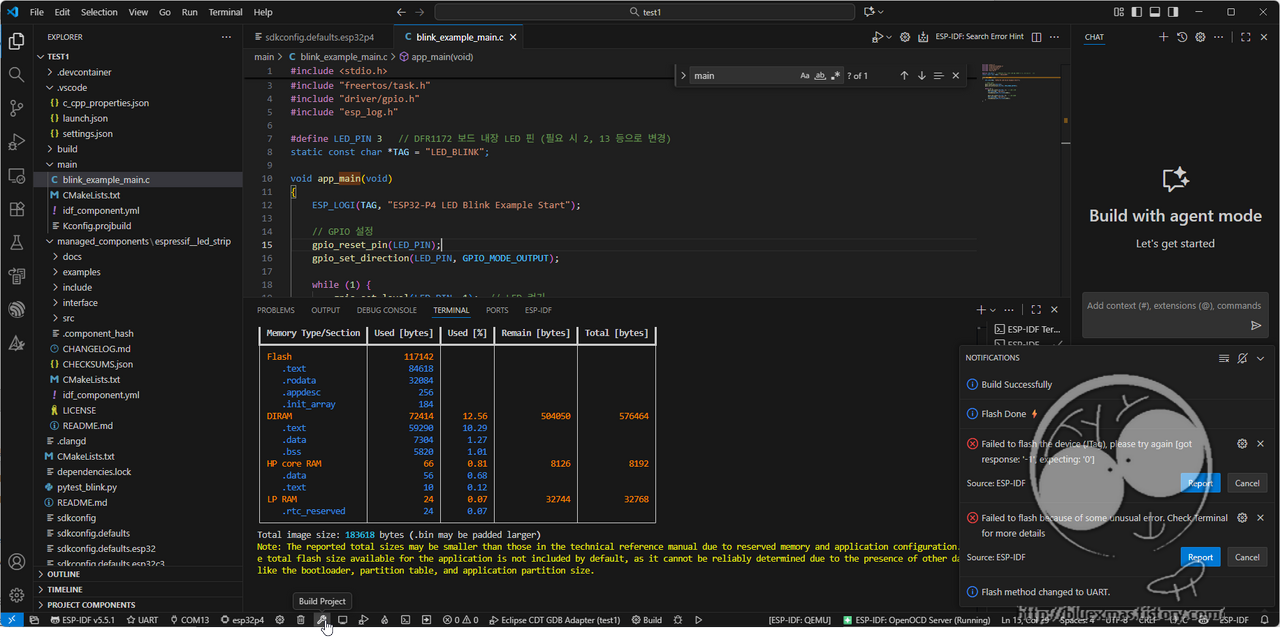Open the Accounts icon in activity bar

click(16, 562)
